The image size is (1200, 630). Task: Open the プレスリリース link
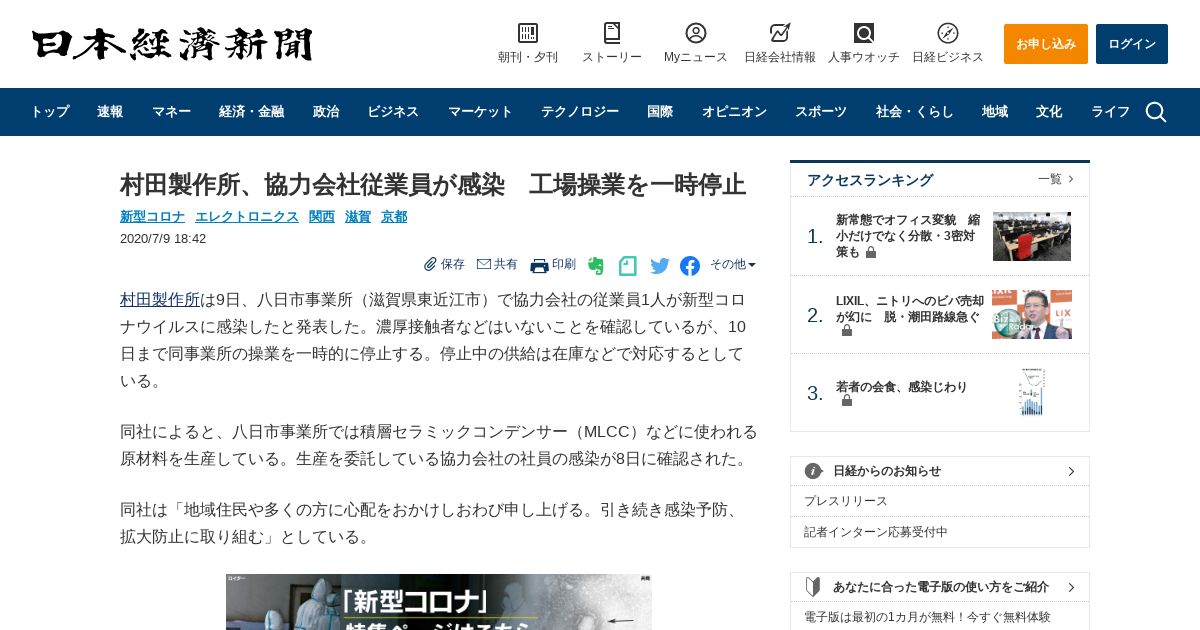(846, 501)
